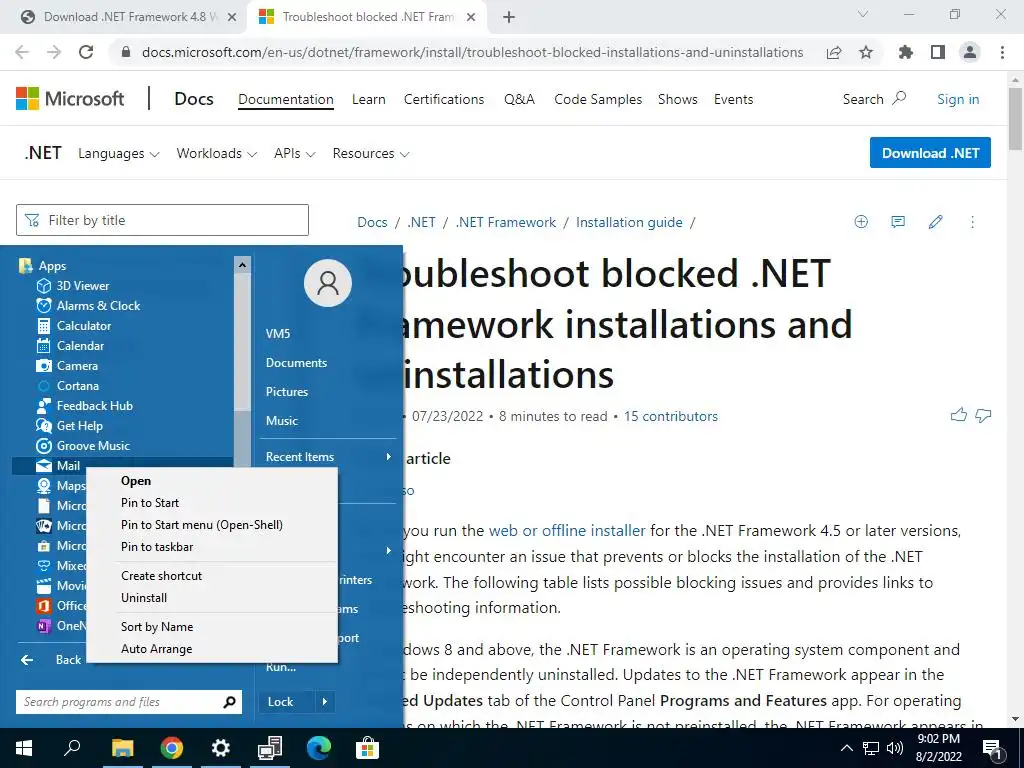Click the Filter by title field
The width and height of the screenshot is (1024, 768).
click(x=162, y=220)
